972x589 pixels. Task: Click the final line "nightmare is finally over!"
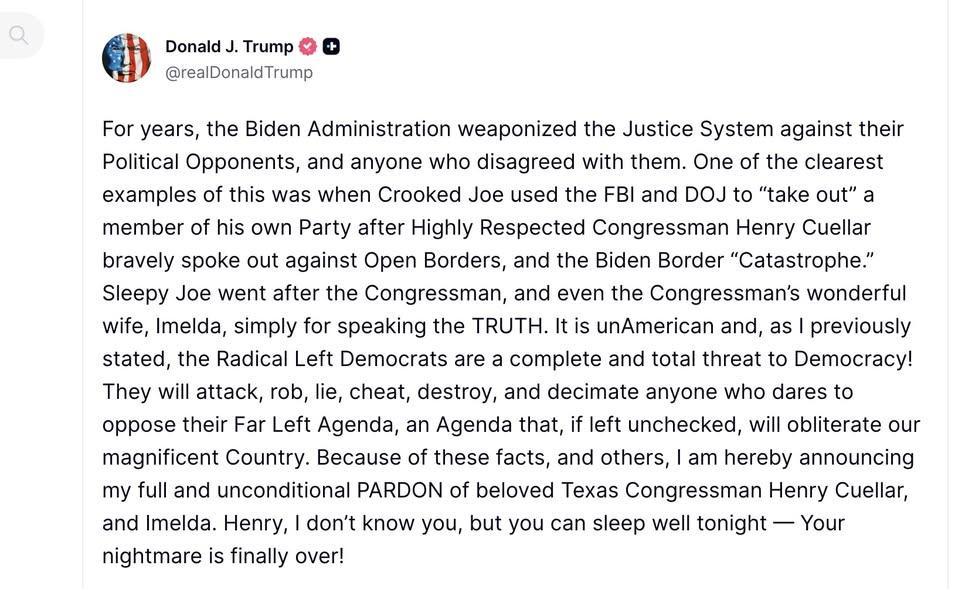tap(223, 556)
